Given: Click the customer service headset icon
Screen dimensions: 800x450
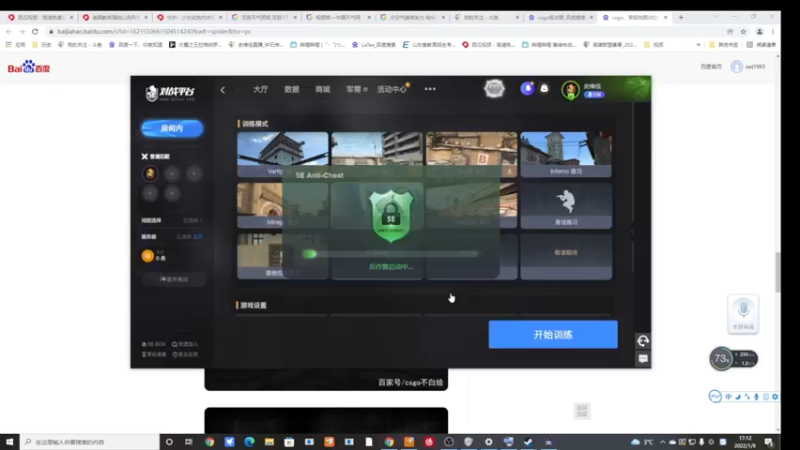Looking at the screenshot, I should pyautogui.click(x=643, y=341).
